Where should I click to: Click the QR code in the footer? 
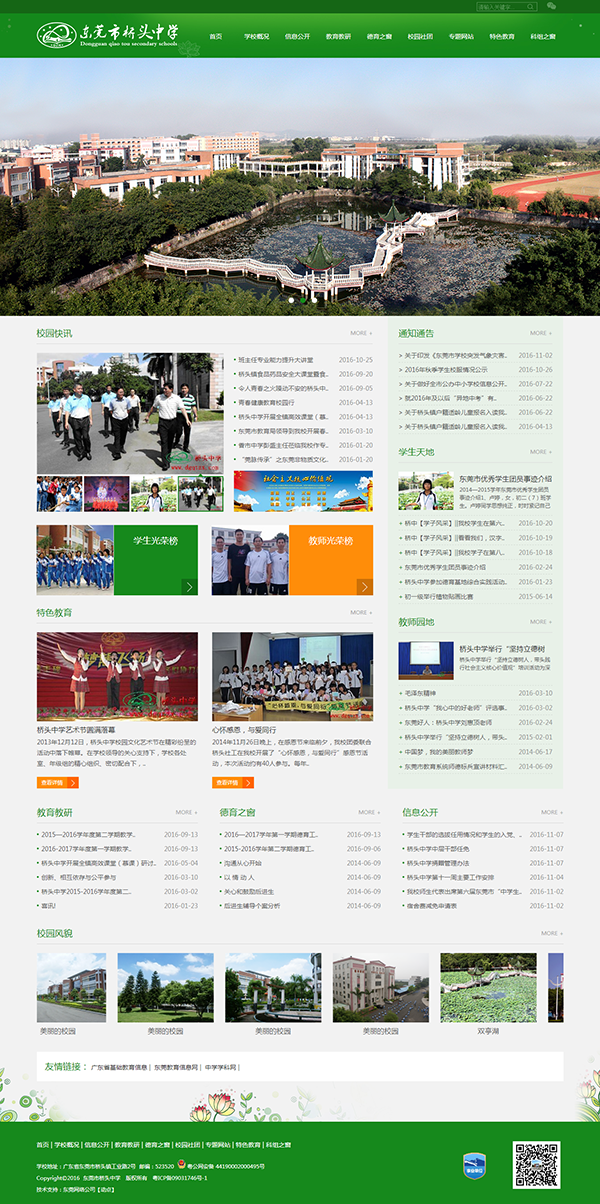(x=536, y=1164)
